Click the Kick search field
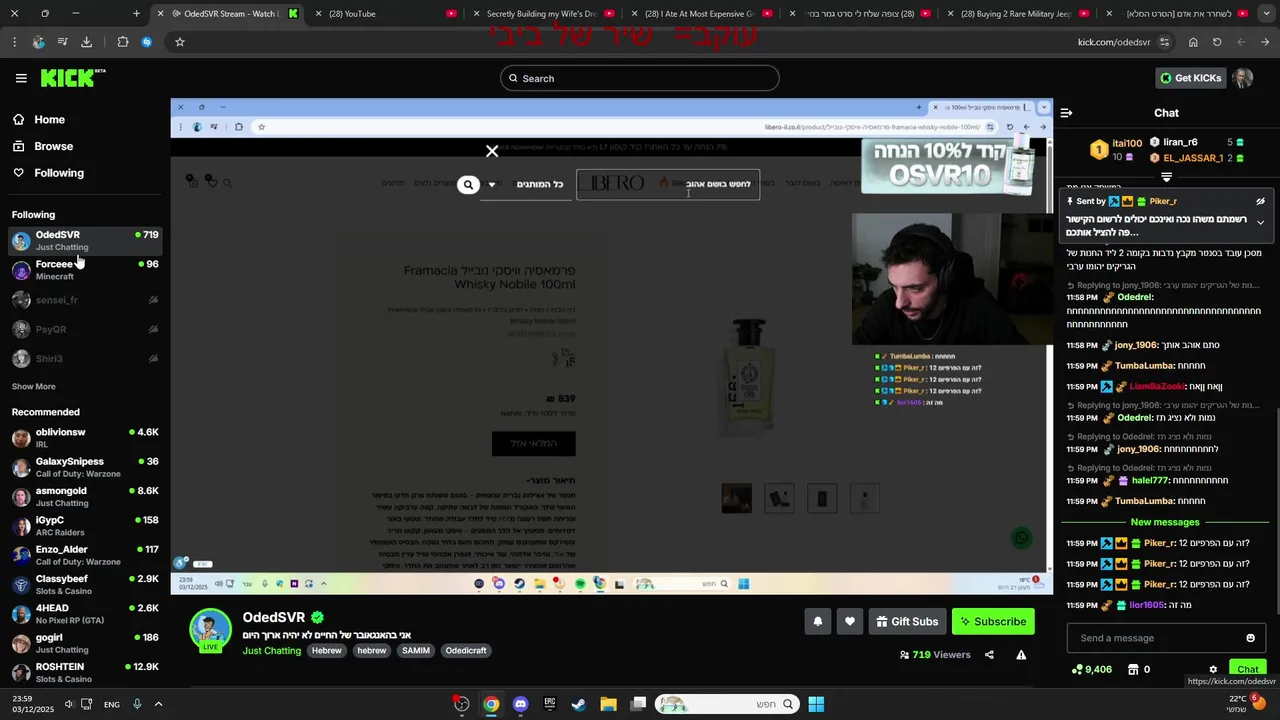The width and height of the screenshot is (1280, 720). (x=640, y=78)
